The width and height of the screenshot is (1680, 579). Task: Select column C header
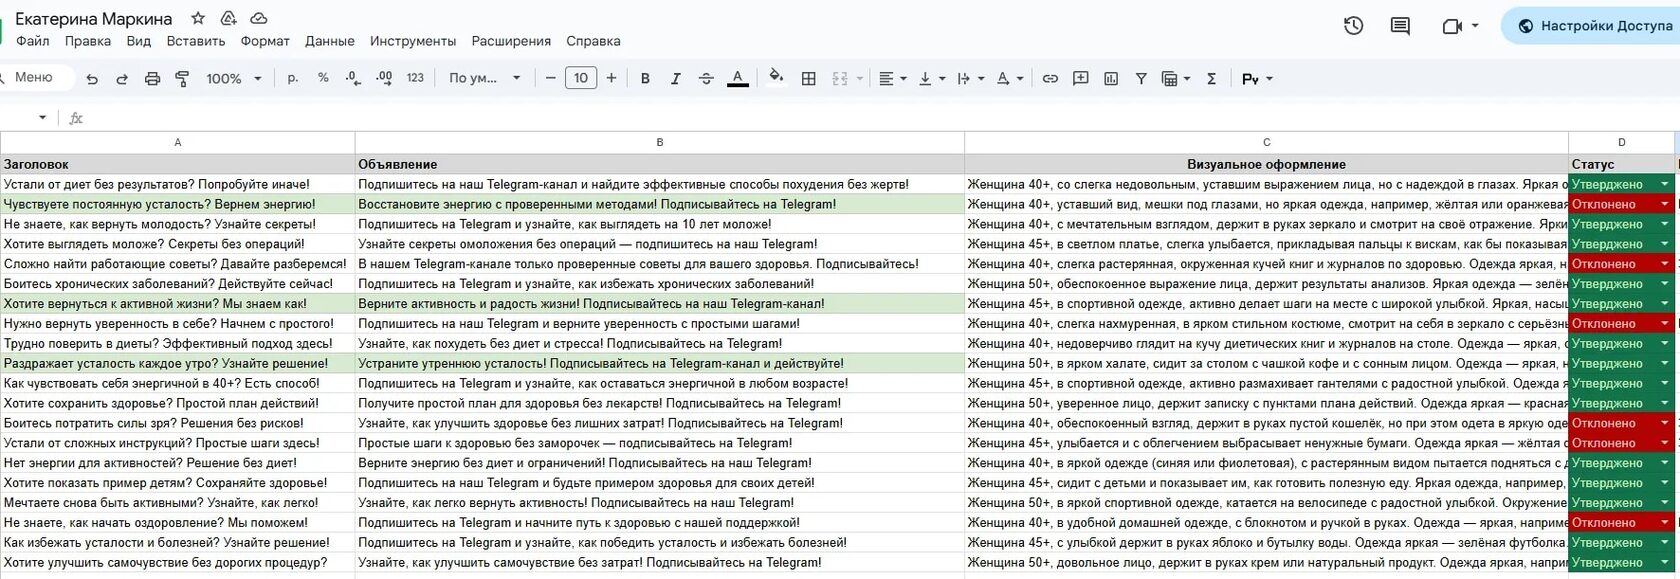coord(1267,143)
